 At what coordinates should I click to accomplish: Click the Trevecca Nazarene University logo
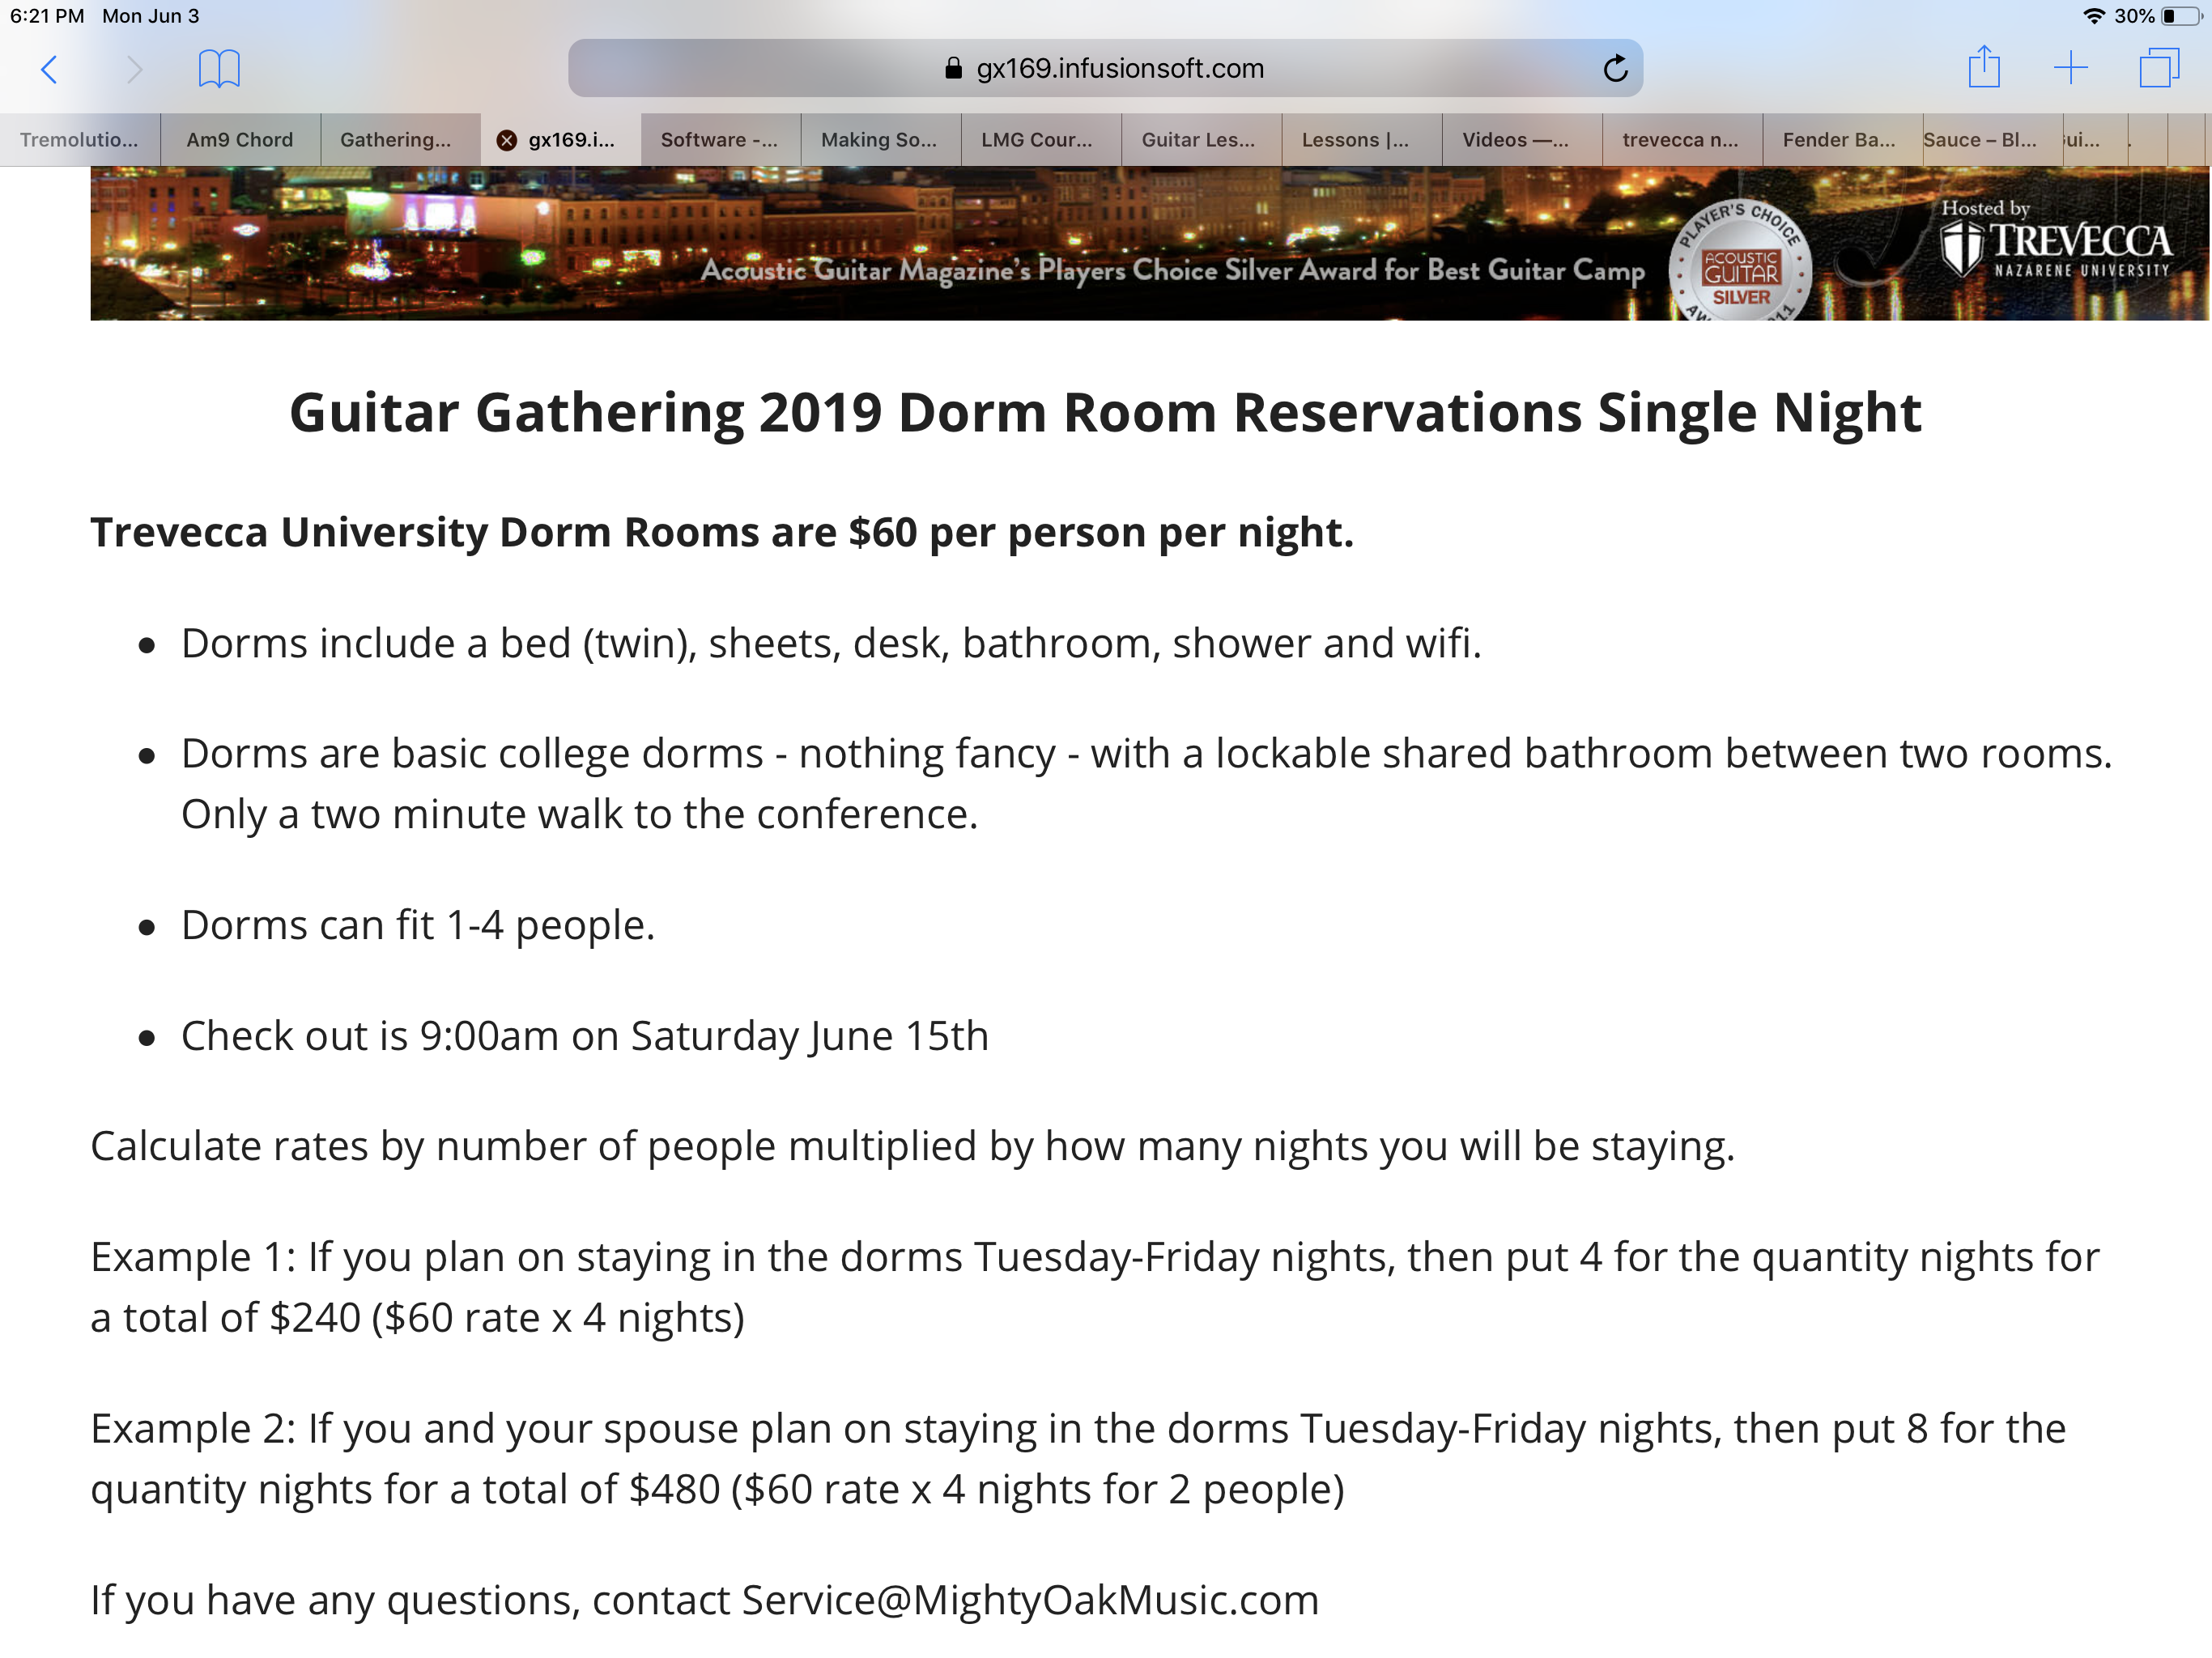2056,241
